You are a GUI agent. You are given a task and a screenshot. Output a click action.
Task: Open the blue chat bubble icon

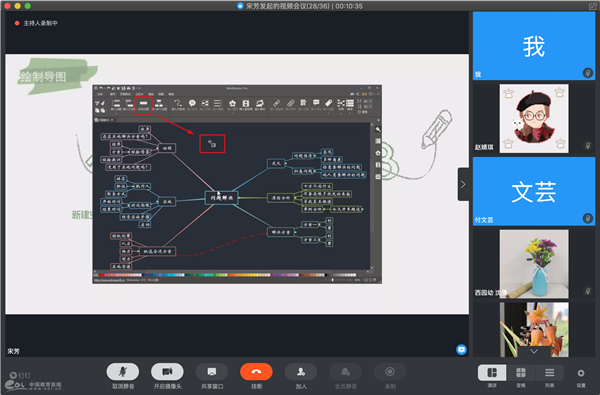(461, 349)
